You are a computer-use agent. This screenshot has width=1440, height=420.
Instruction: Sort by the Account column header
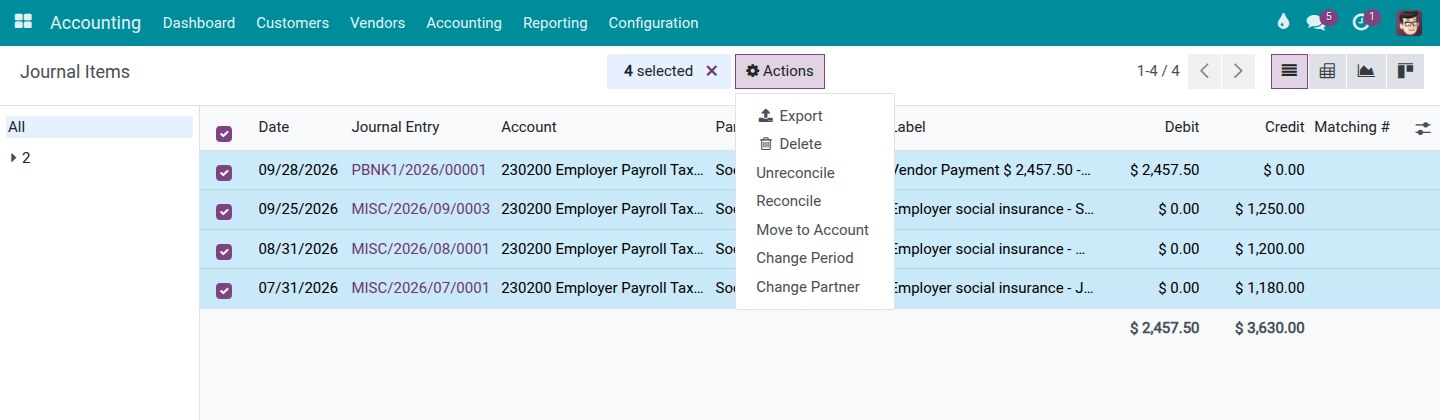click(x=529, y=127)
